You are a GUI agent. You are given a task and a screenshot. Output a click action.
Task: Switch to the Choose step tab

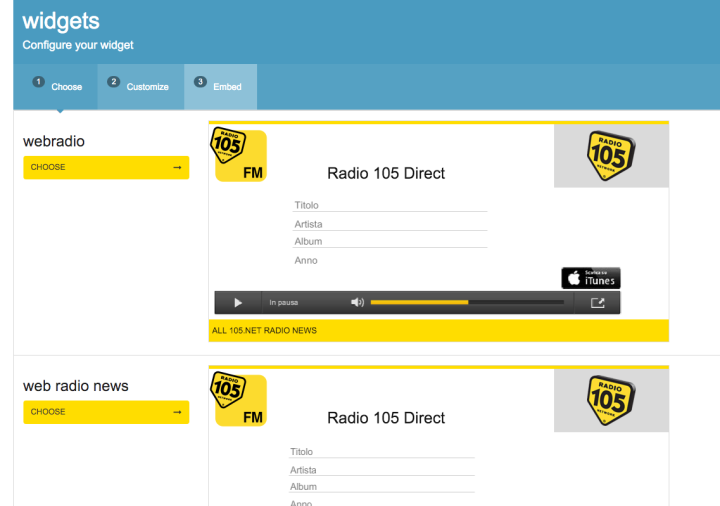click(x=57, y=87)
